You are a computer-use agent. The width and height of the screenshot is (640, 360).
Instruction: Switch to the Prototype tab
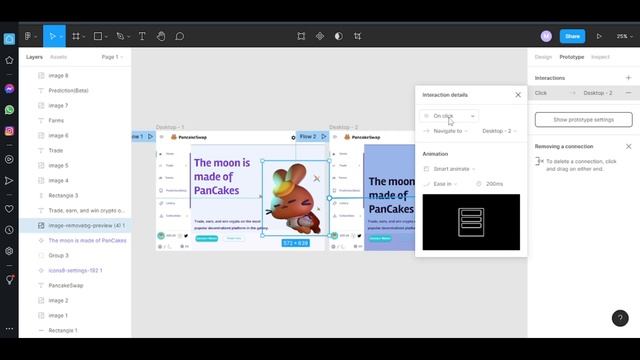pyautogui.click(x=571, y=57)
